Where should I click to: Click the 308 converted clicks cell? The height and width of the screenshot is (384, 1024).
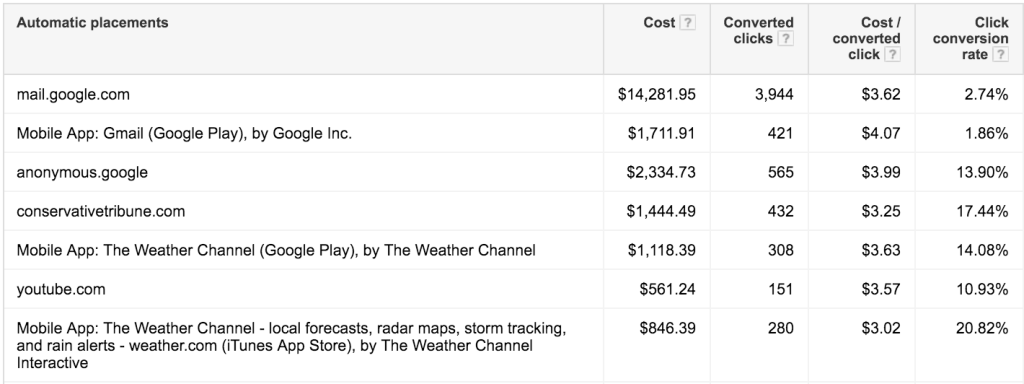click(x=780, y=250)
